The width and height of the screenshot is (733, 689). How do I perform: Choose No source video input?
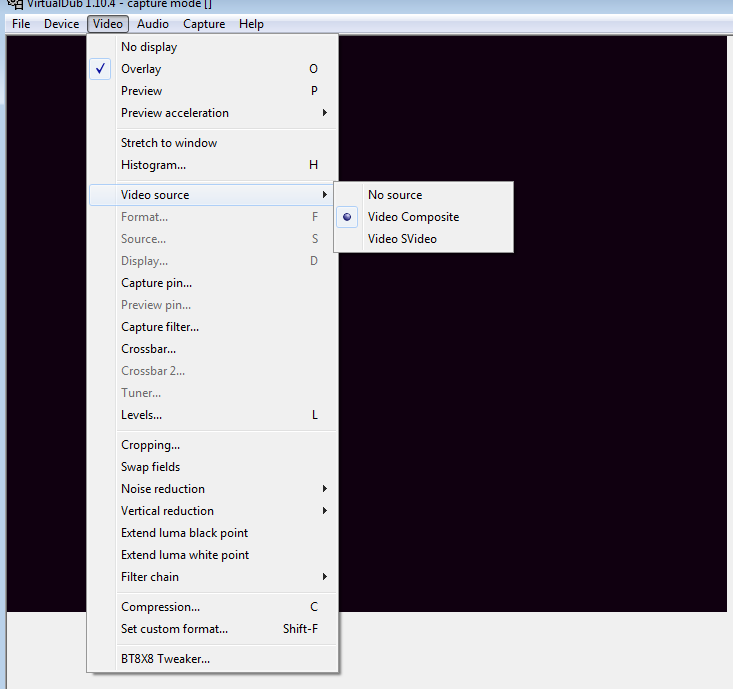(424, 195)
